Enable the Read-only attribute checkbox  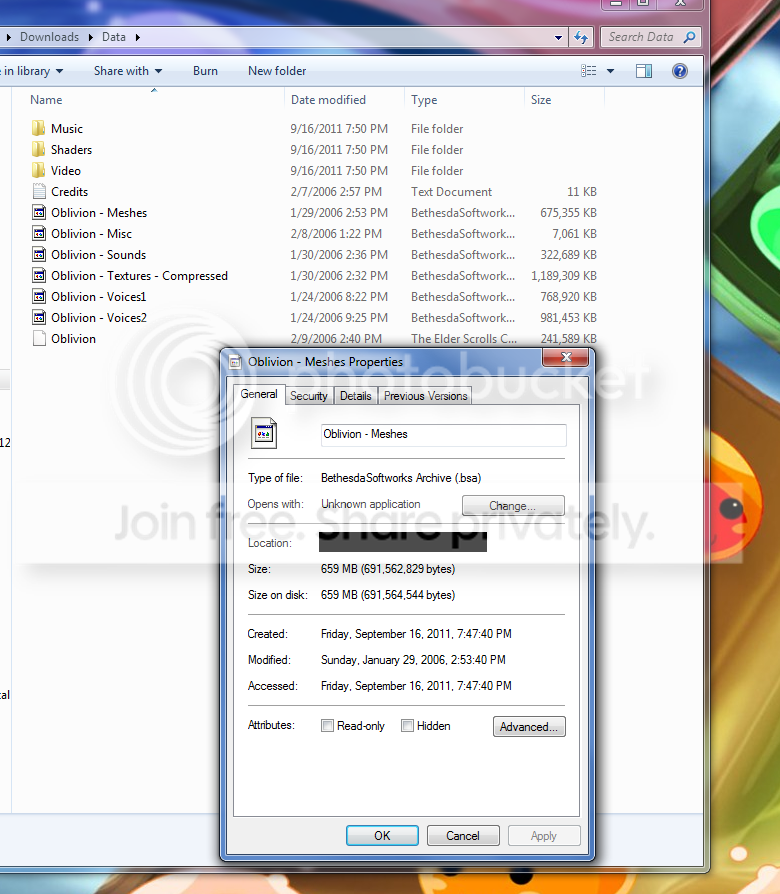(327, 725)
